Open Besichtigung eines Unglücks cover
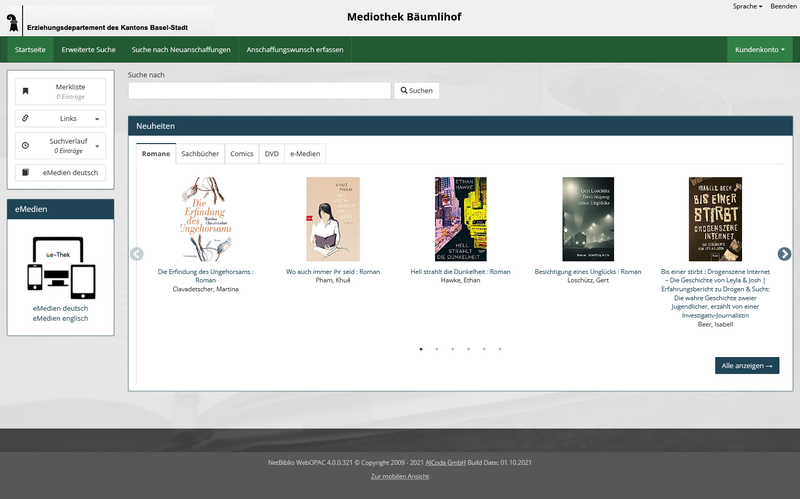 [x=588, y=219]
